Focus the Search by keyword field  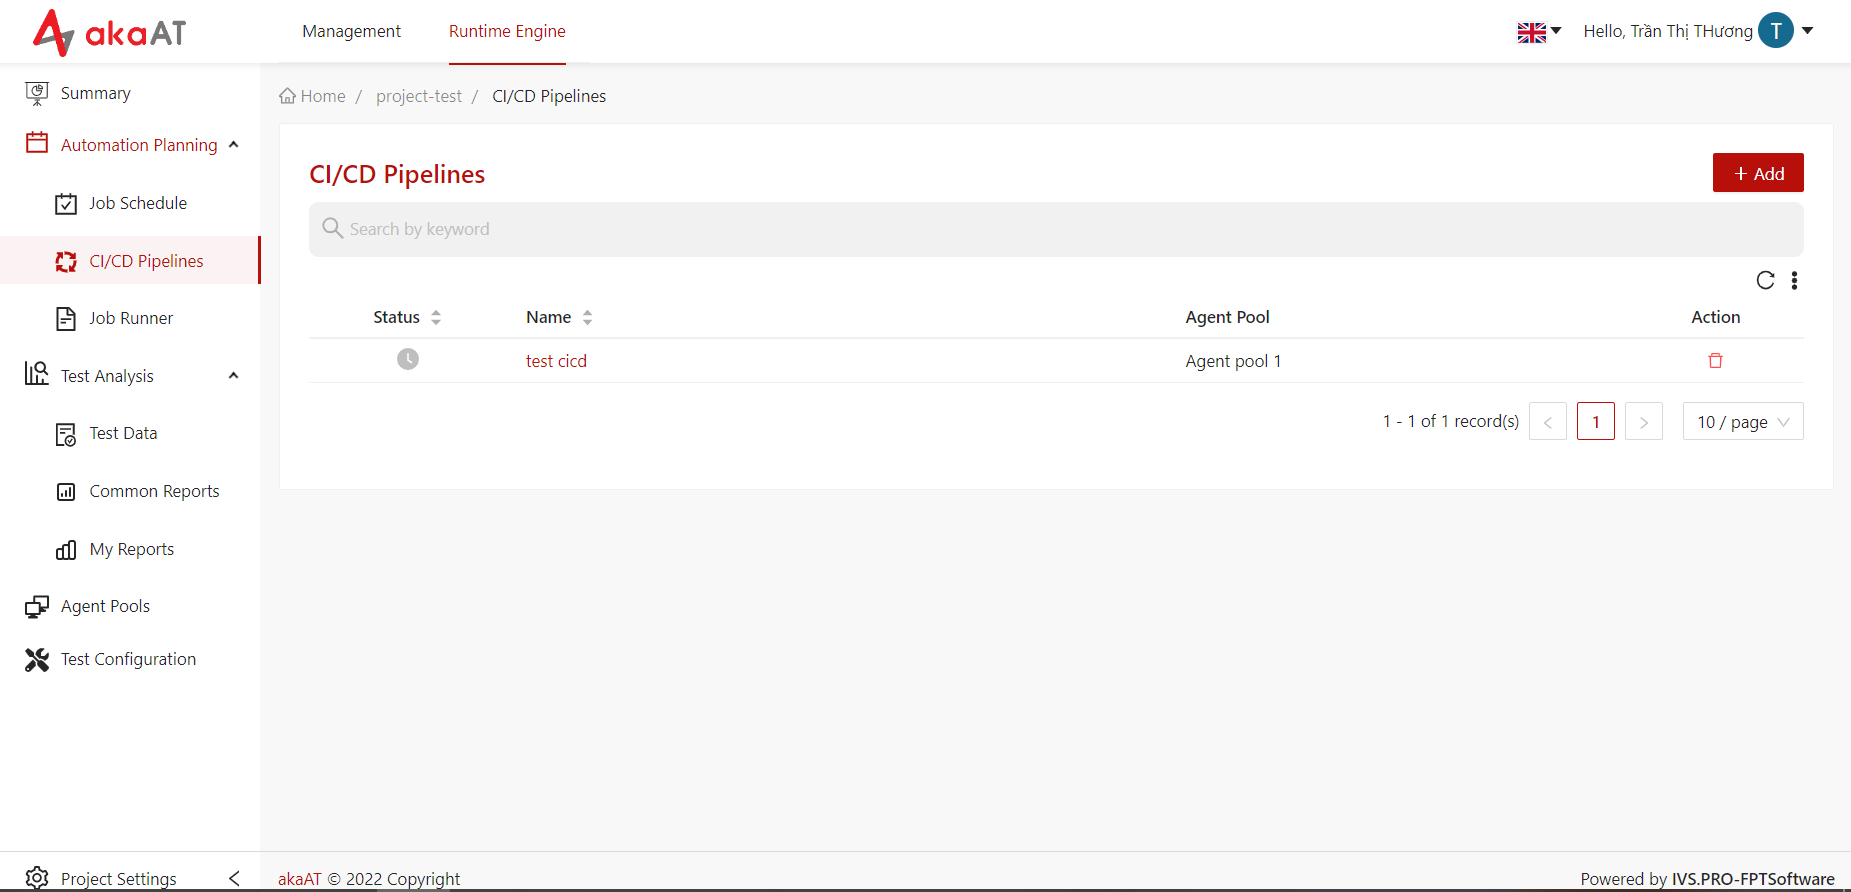[1056, 229]
